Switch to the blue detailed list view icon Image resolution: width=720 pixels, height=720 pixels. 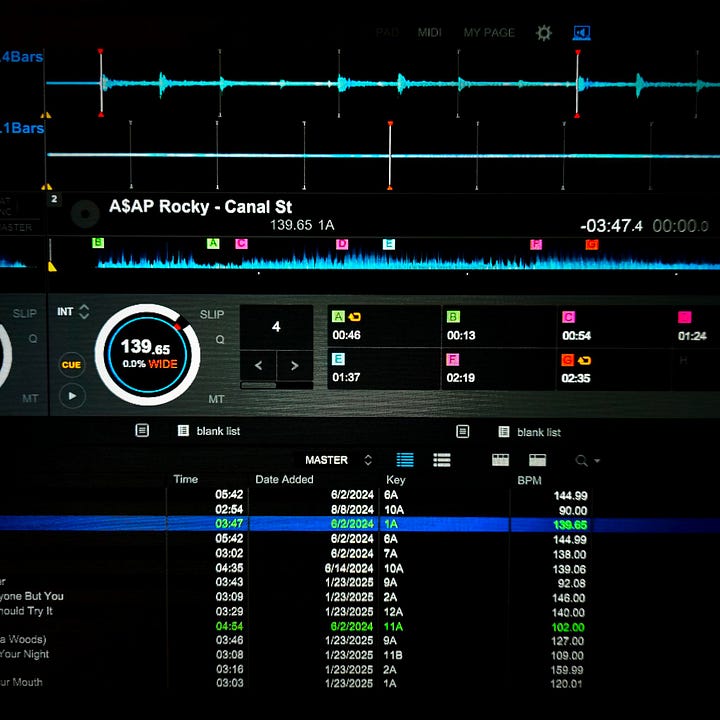(x=405, y=460)
